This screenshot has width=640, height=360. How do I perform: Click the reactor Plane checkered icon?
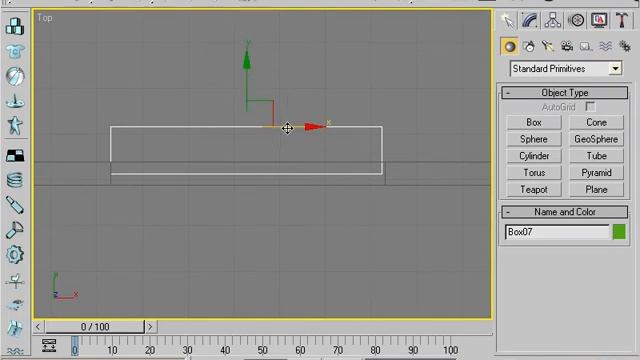click(x=15, y=156)
